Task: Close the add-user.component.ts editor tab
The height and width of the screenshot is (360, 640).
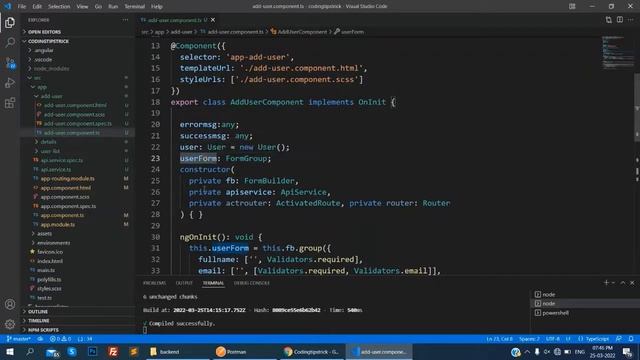Action: (x=213, y=20)
